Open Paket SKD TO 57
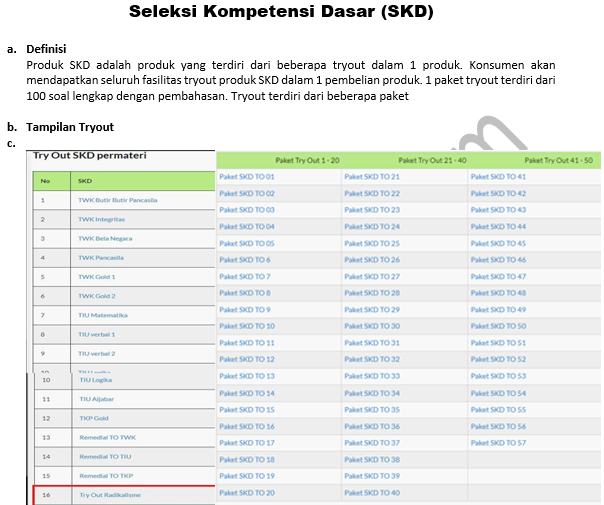Image resolution: width=604 pixels, height=505 pixels. click(x=497, y=442)
